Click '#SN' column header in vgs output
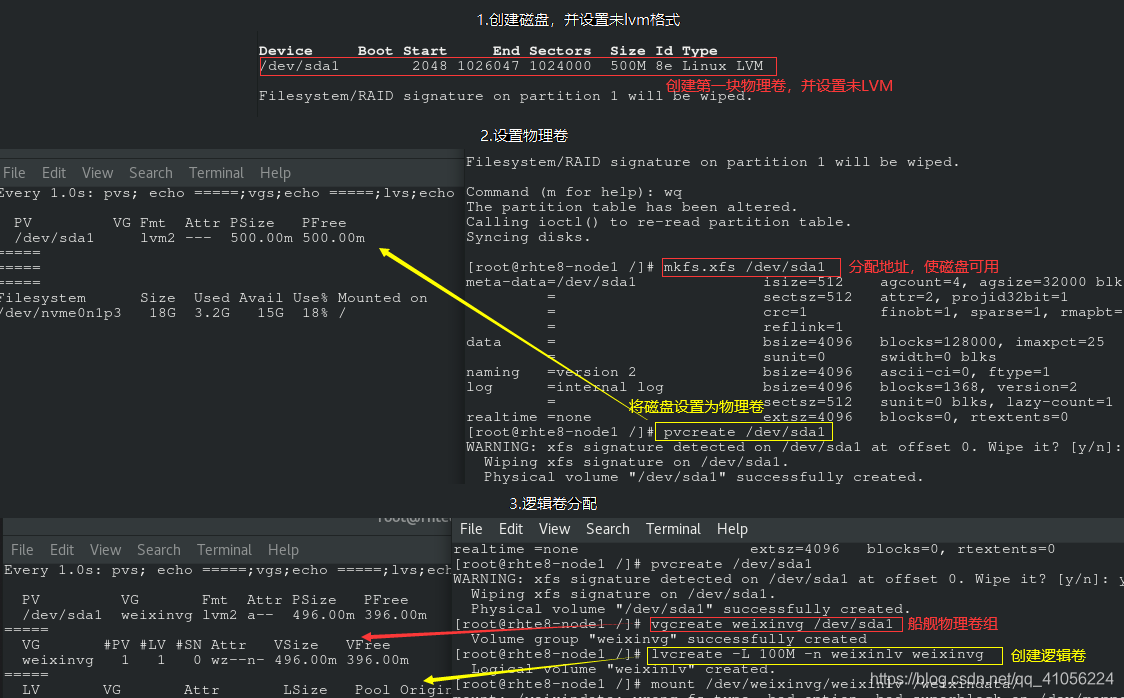The image size is (1124, 698). pos(189,645)
